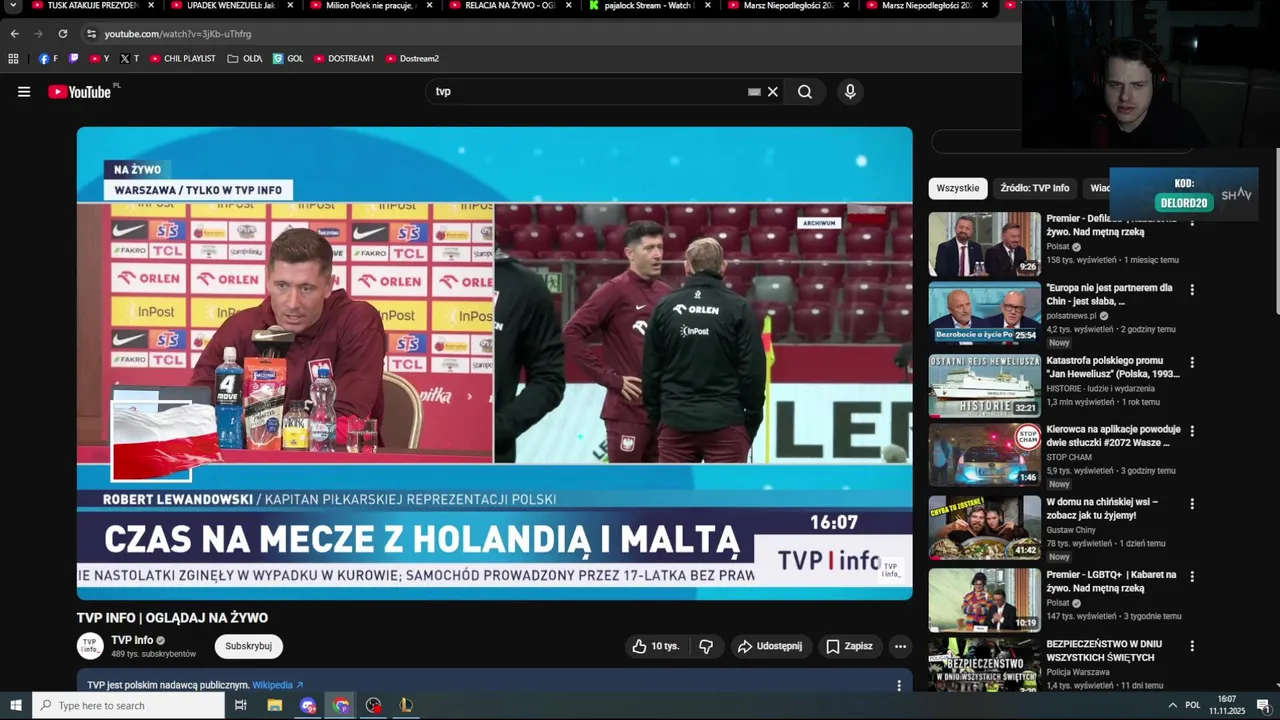Open options menu on the Wikipedia info panel
This screenshot has height=720, width=1280.
coord(898,685)
